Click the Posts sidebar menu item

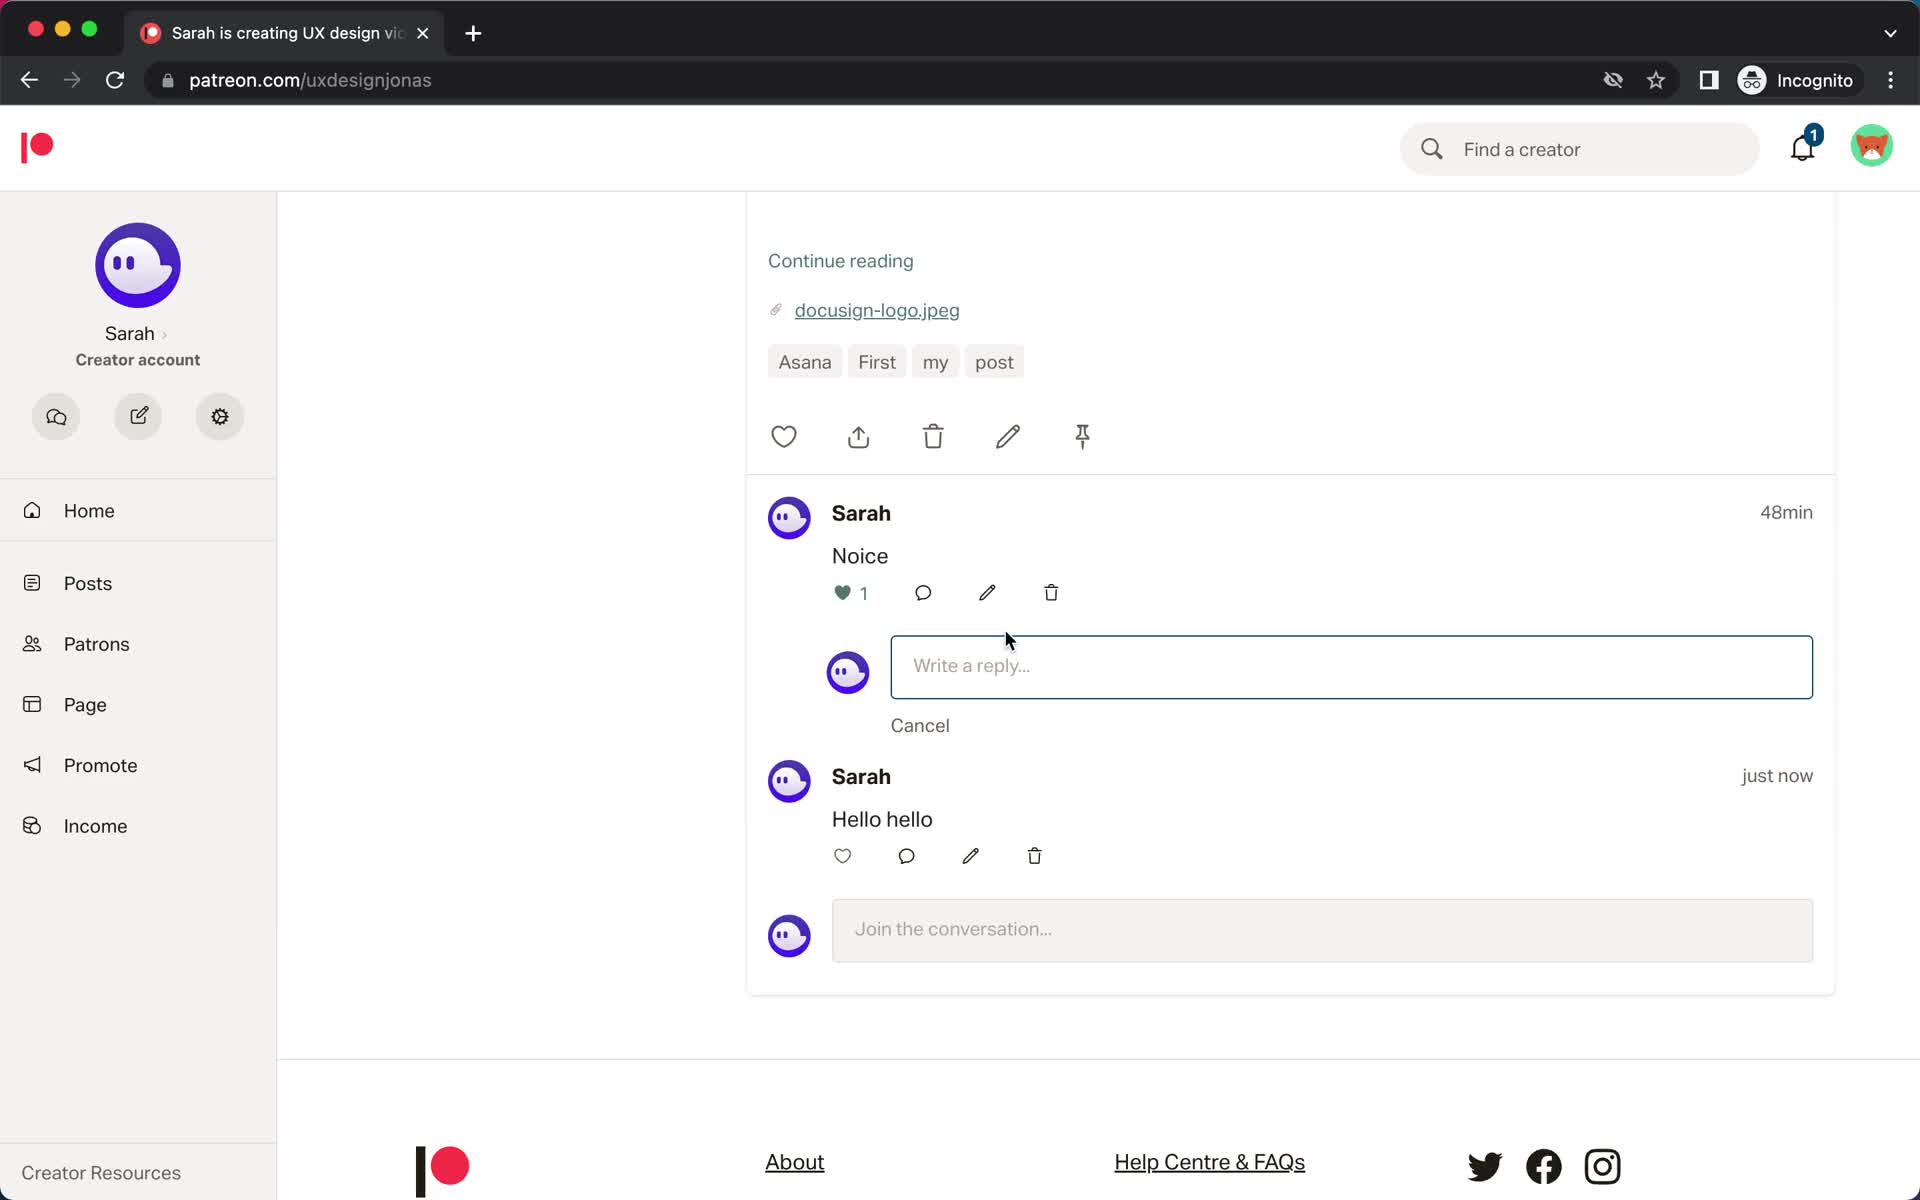pos(88,582)
